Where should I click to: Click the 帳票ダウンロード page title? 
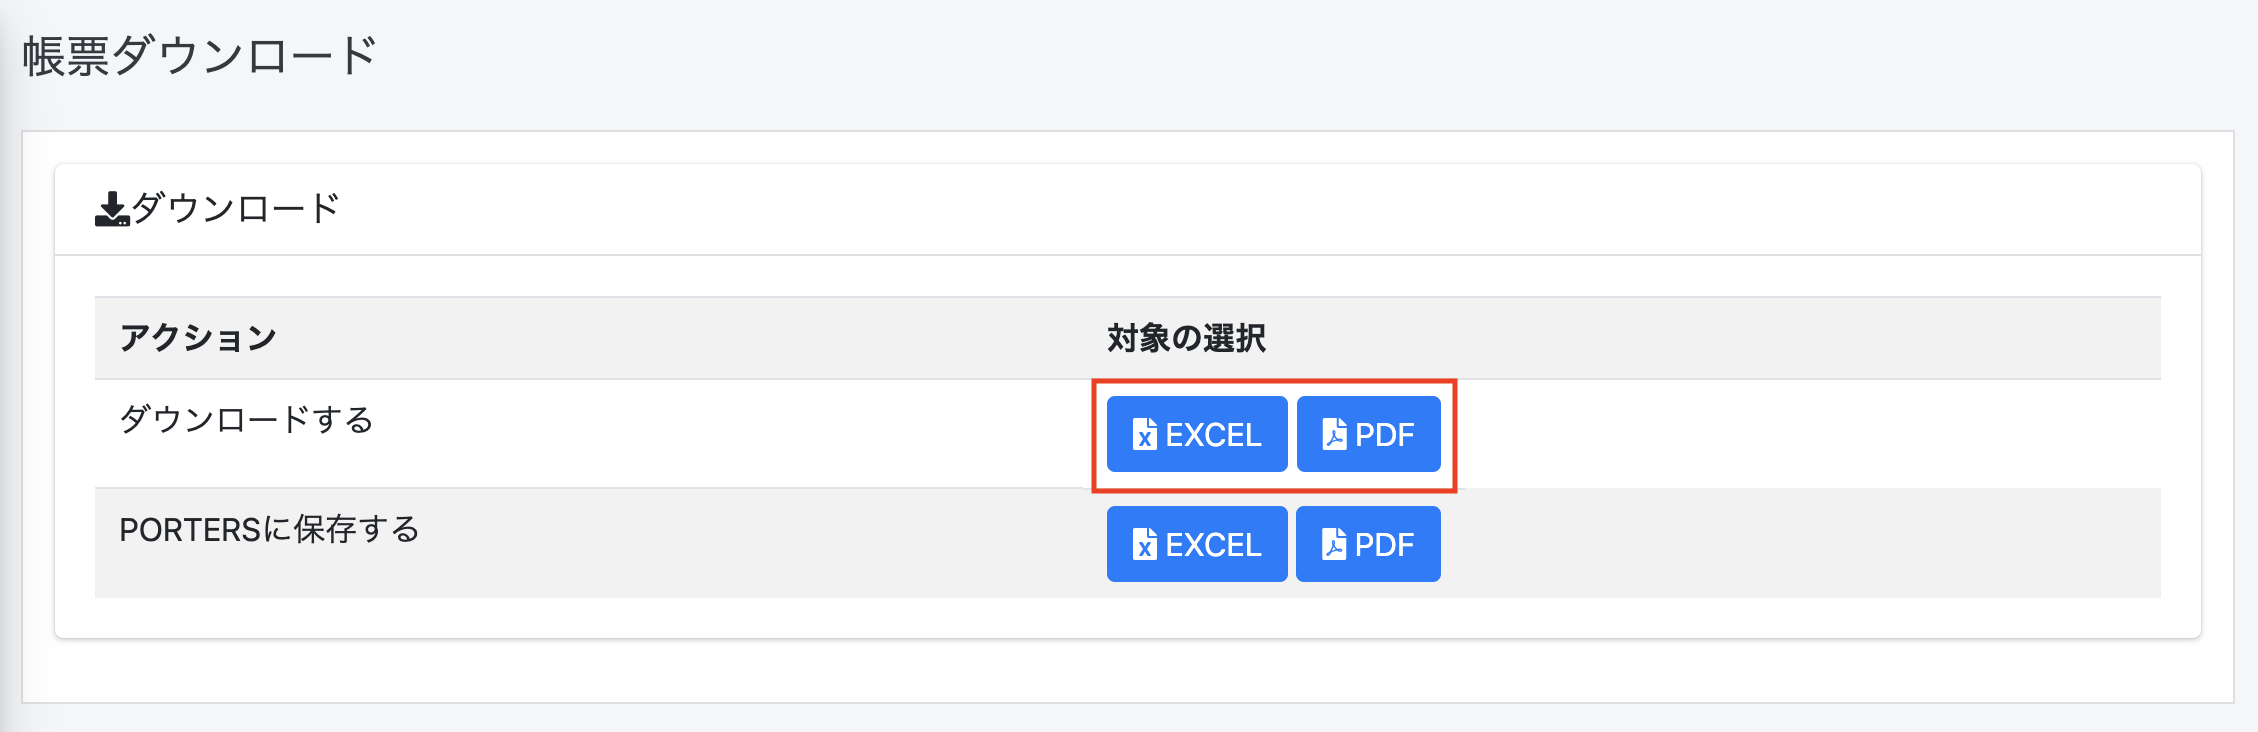point(200,56)
